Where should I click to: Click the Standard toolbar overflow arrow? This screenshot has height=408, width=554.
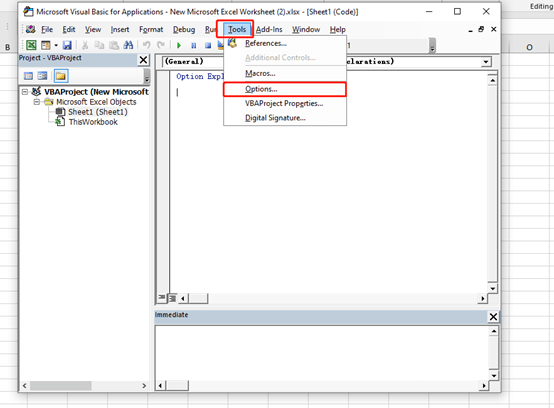pos(432,46)
